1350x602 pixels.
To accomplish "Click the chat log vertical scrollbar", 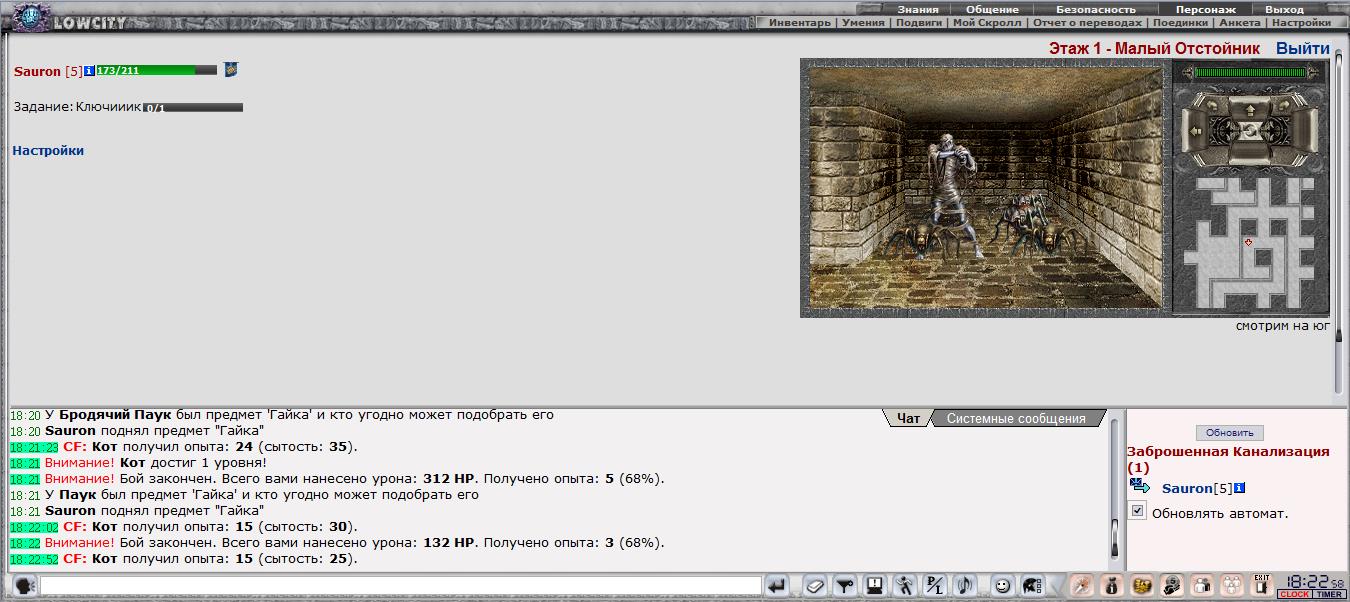I will pos(1114,488).
